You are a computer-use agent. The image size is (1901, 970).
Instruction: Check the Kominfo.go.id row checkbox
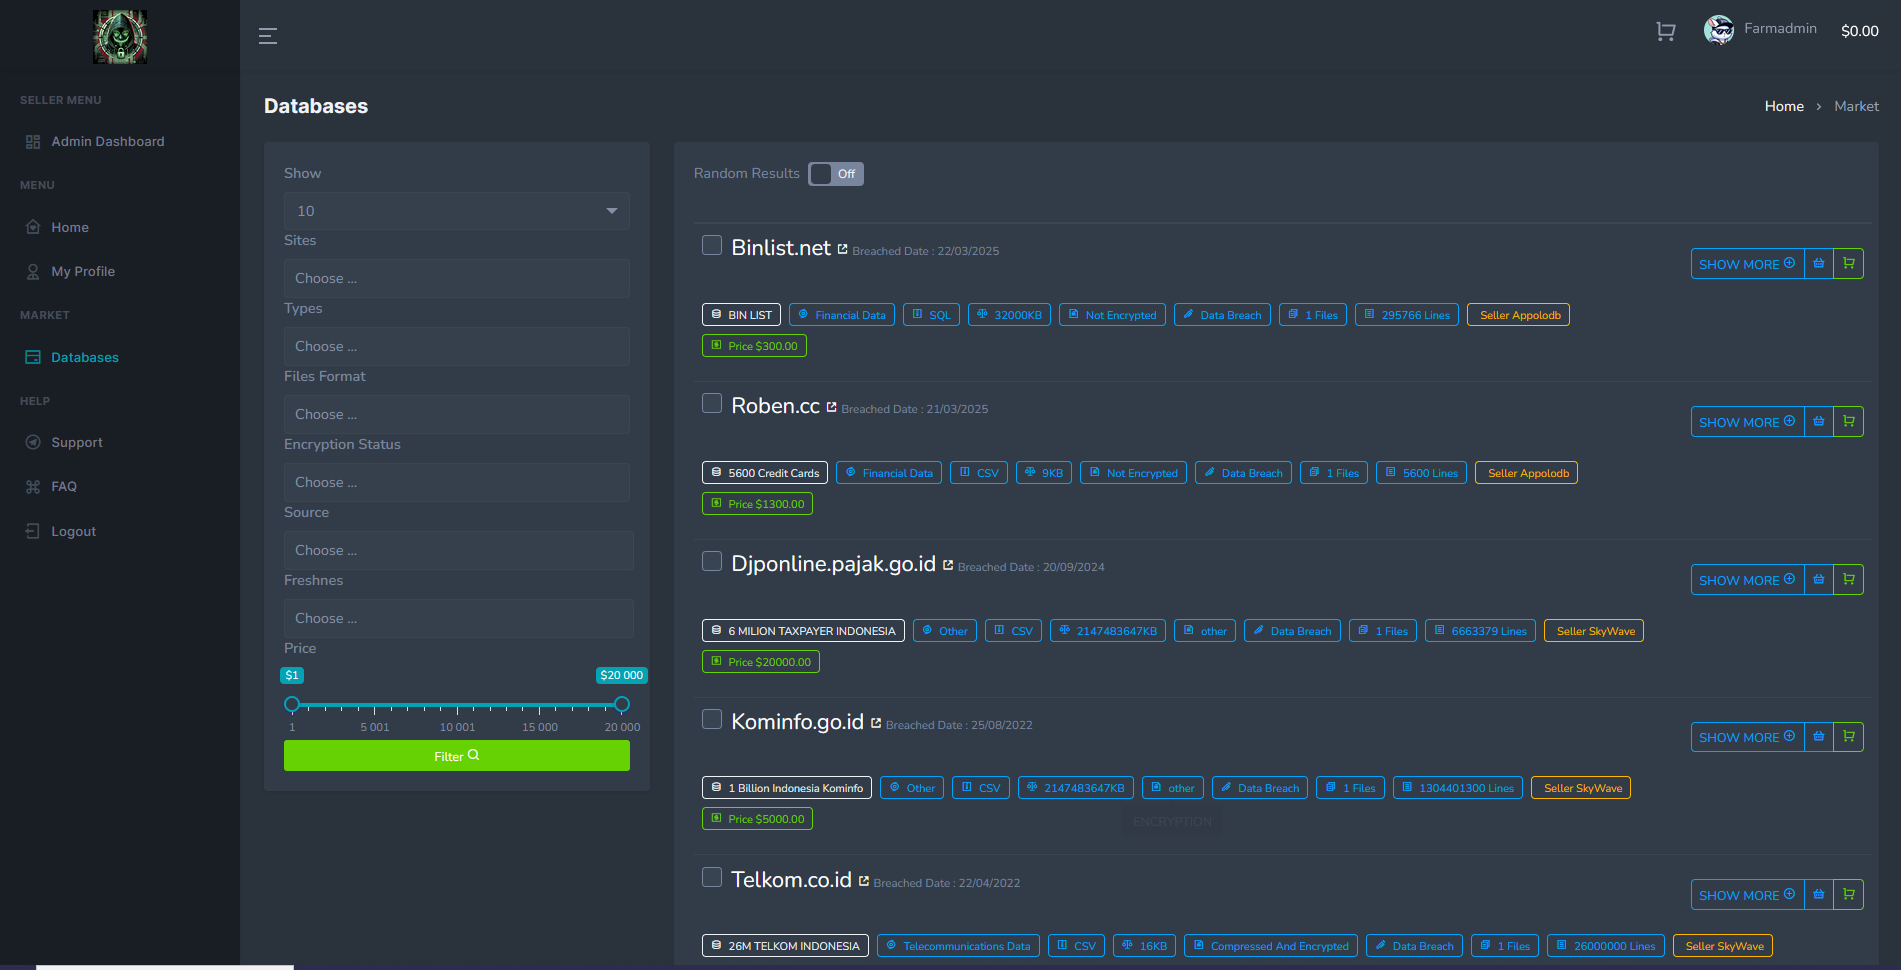pos(712,719)
